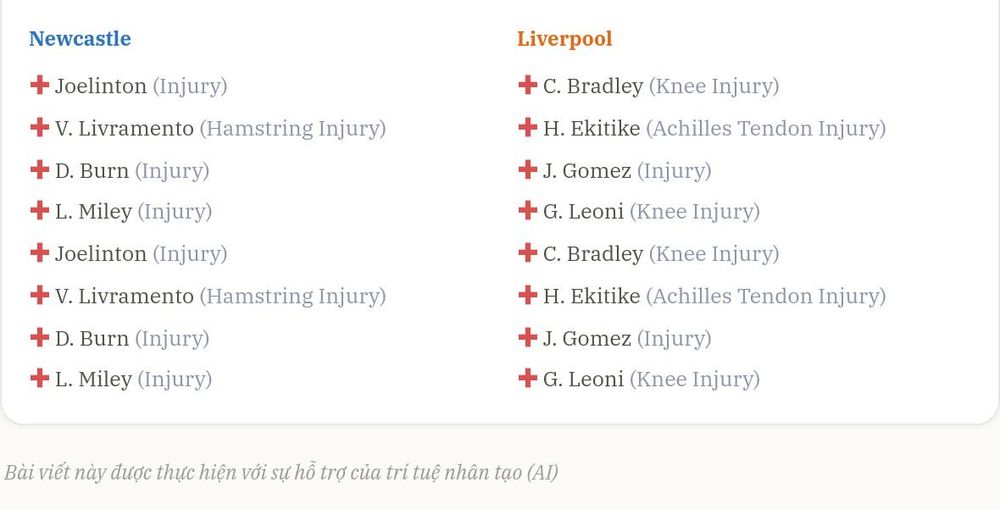
Task: Click red cross beside first G. Leoni entry
Action: [x=527, y=210]
